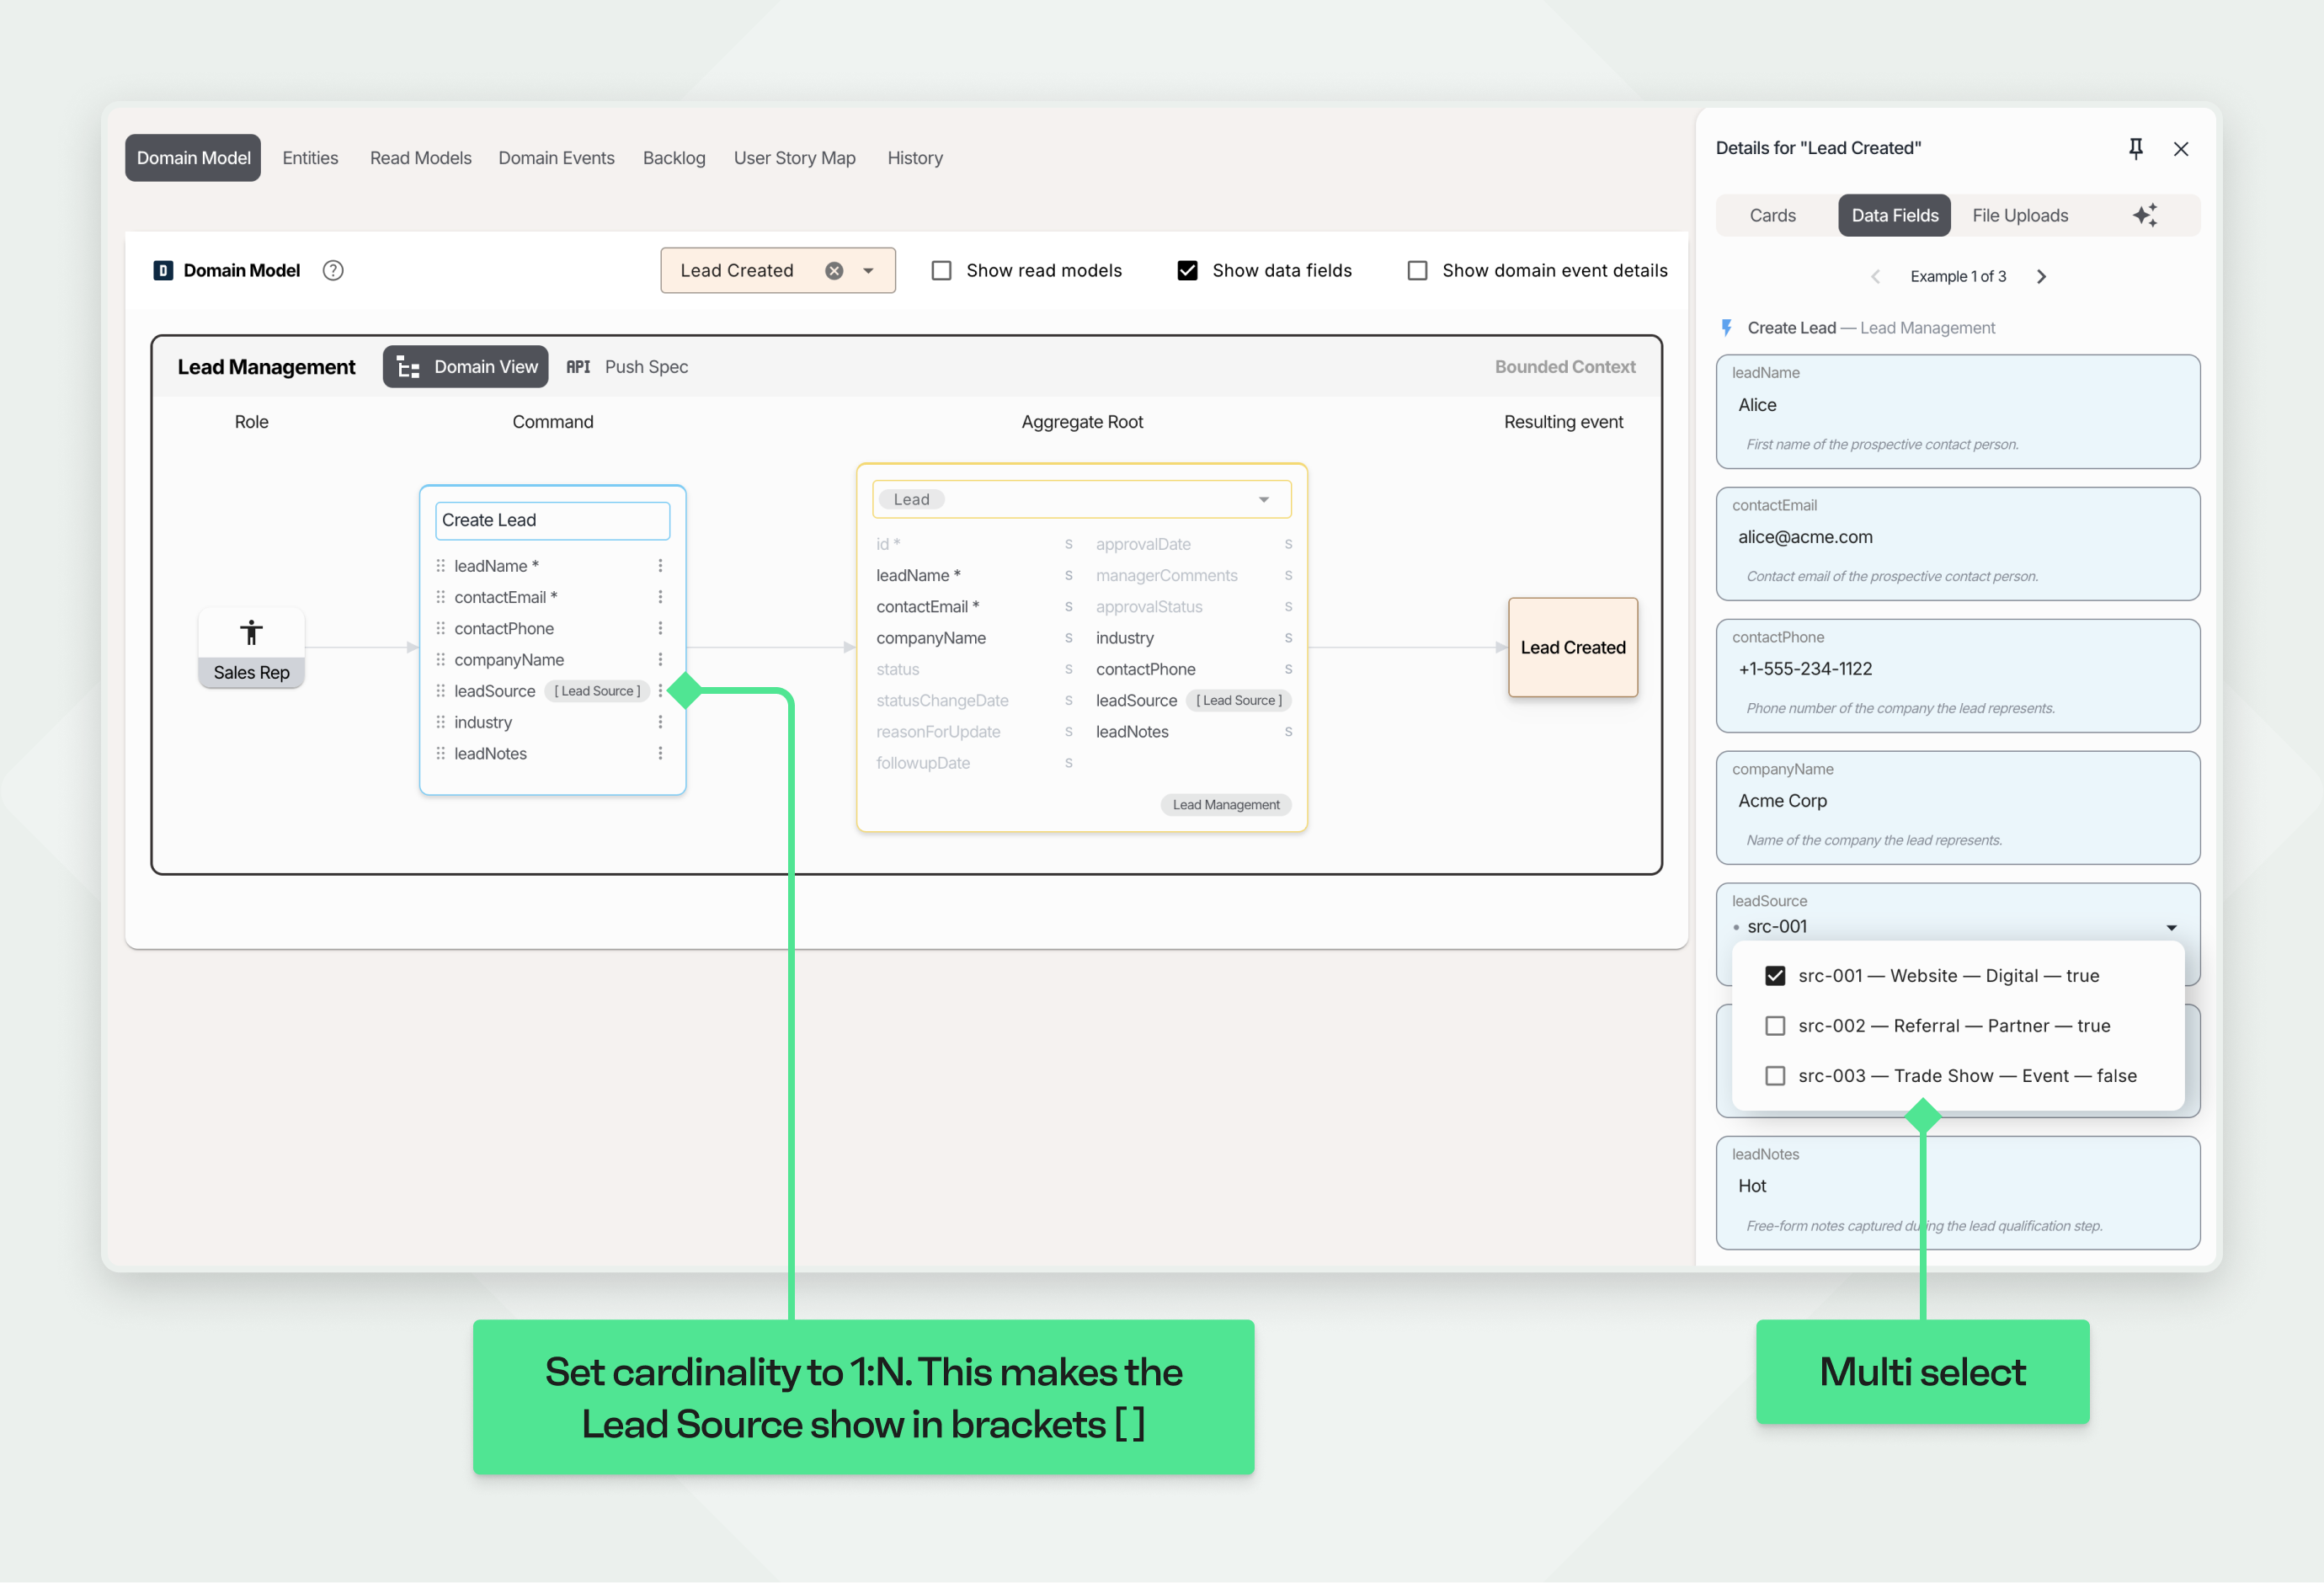
Task: Select the Lead Created event card
Action: [x=1572, y=647]
